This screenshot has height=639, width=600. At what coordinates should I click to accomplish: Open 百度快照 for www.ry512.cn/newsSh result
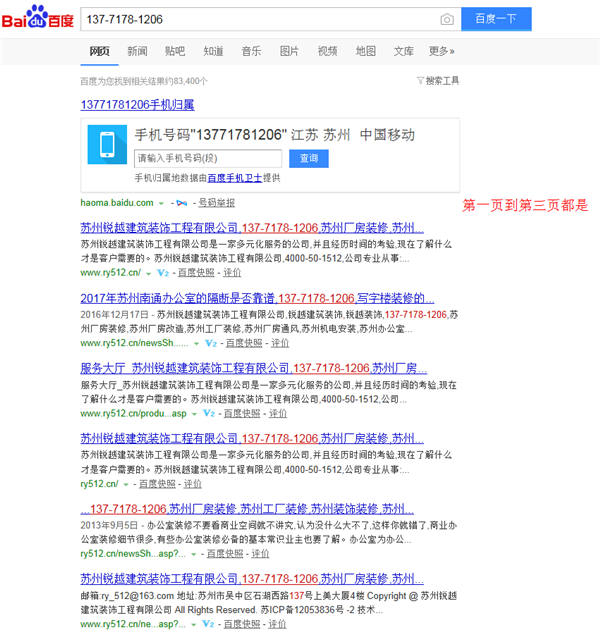click(x=244, y=343)
